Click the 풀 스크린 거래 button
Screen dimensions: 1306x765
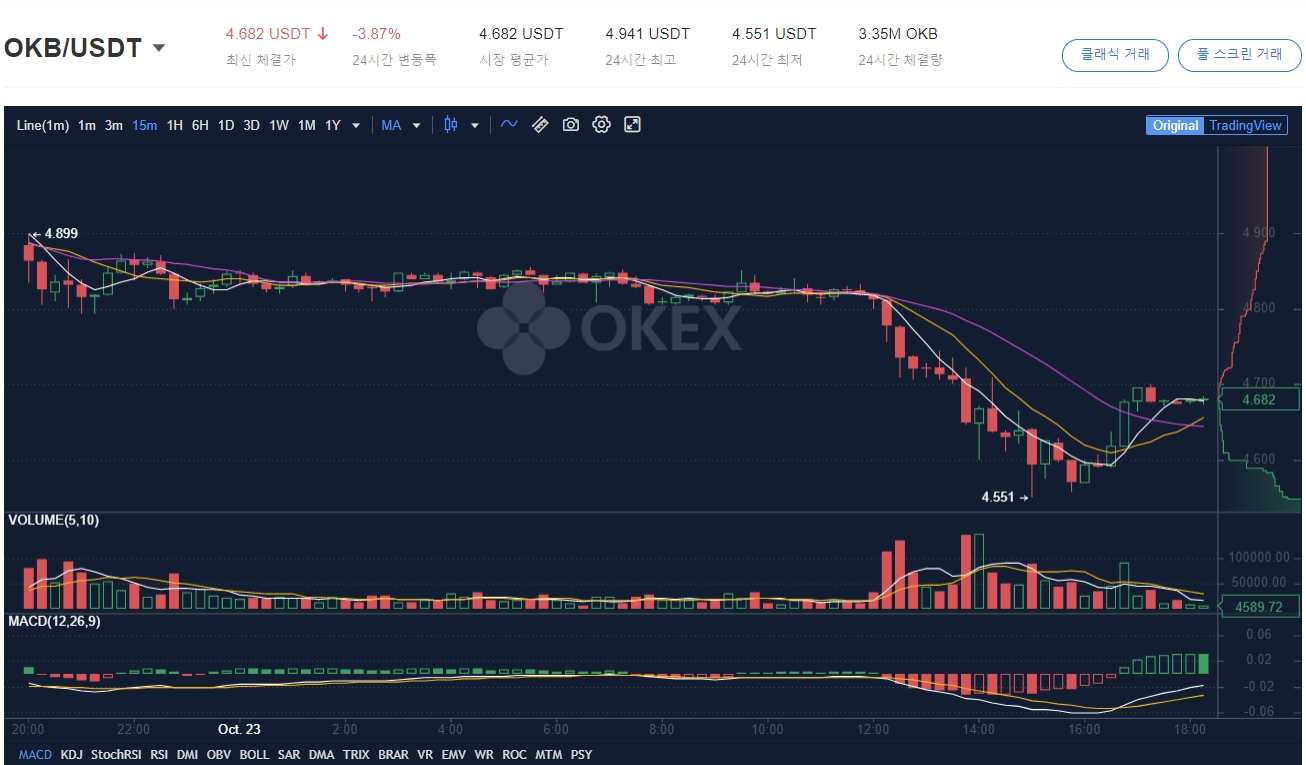[x=1238, y=54]
